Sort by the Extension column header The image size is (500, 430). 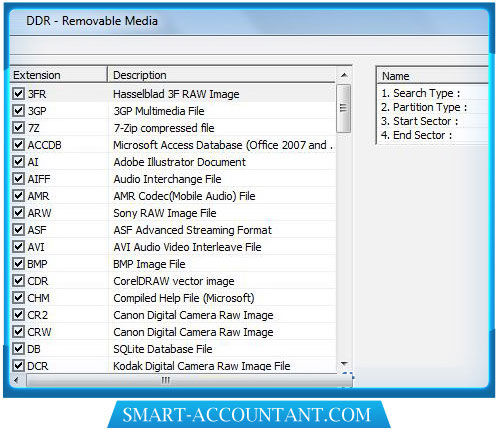coord(59,75)
